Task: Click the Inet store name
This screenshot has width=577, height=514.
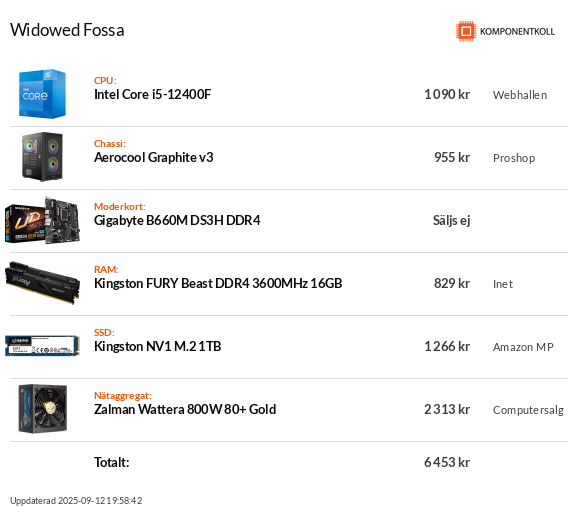Action: [503, 284]
